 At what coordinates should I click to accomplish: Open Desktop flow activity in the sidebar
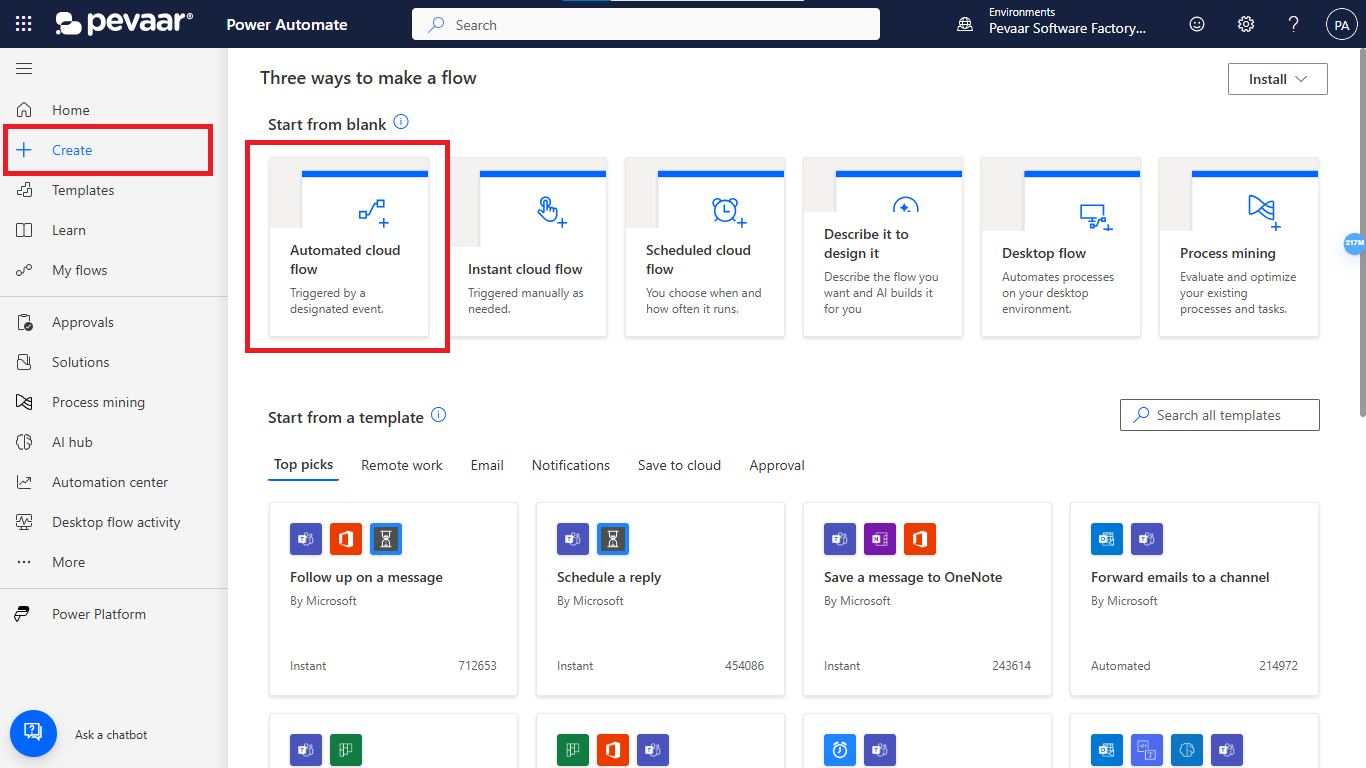114,522
